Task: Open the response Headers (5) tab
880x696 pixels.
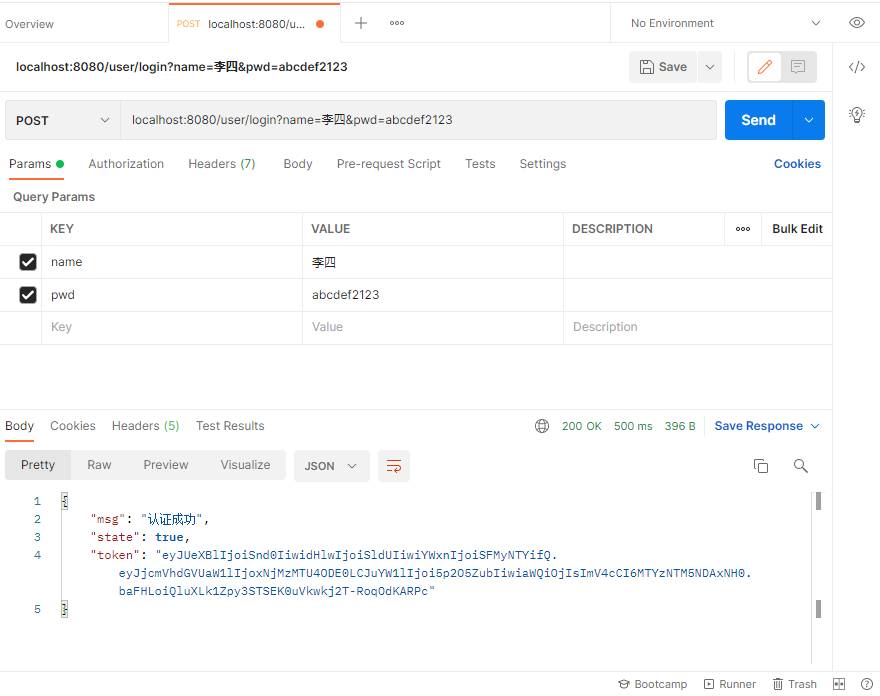Action: pos(145,426)
